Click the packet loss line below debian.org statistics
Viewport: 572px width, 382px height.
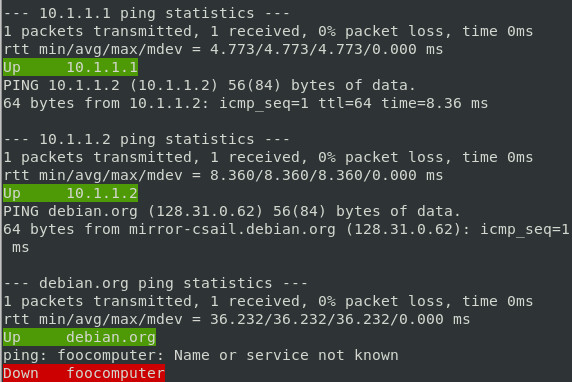click(268, 301)
